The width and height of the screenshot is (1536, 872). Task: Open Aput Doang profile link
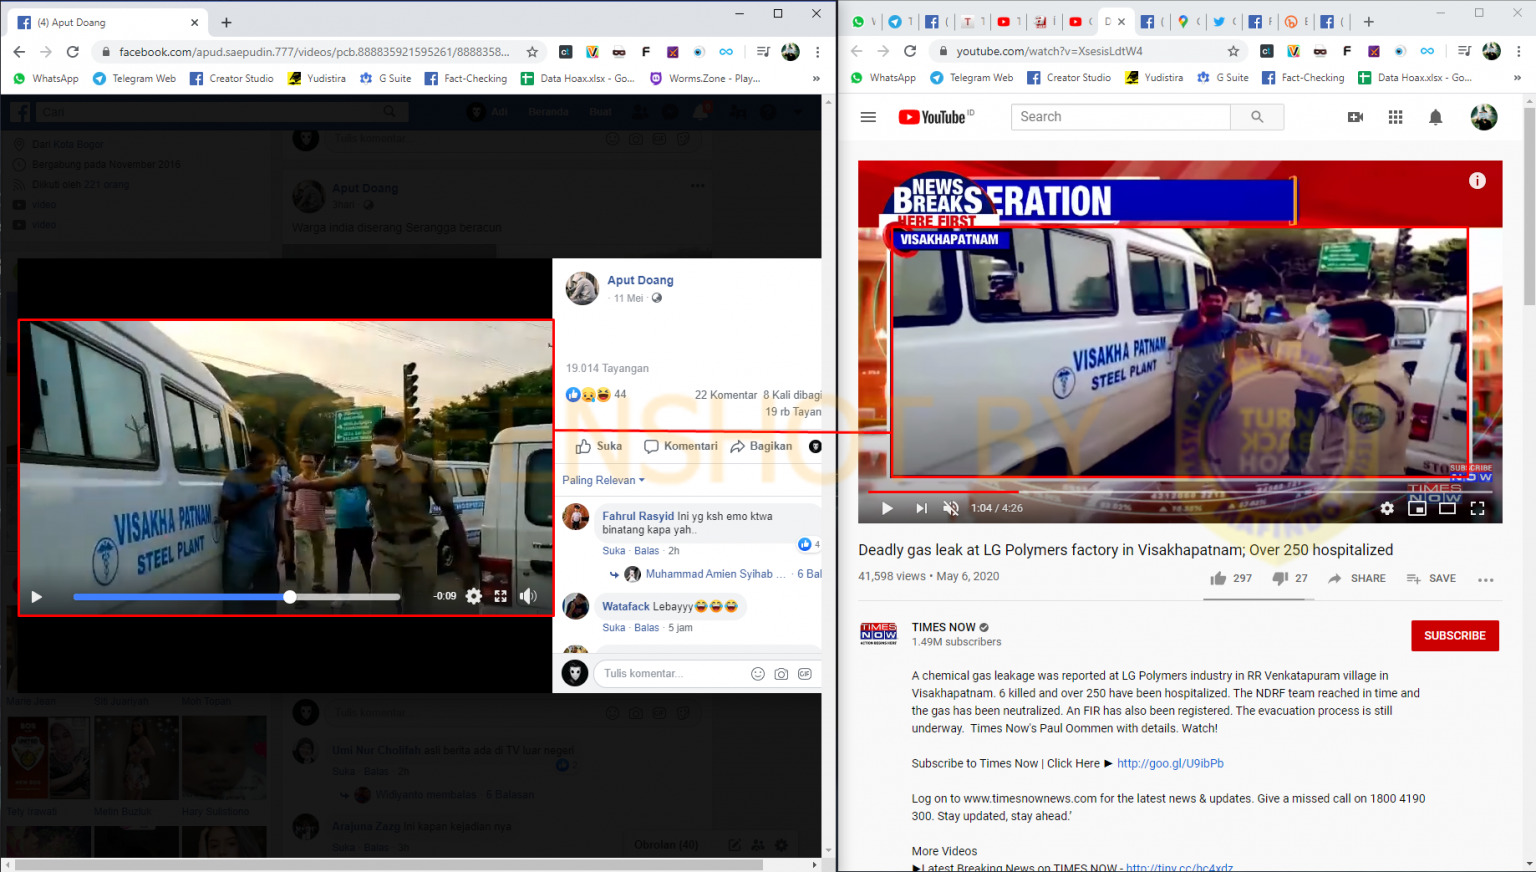[x=640, y=280]
